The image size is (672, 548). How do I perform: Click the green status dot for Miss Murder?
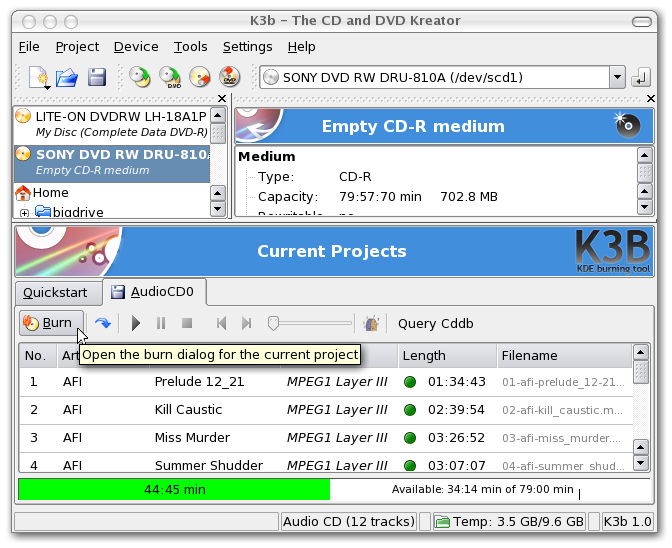click(410, 438)
